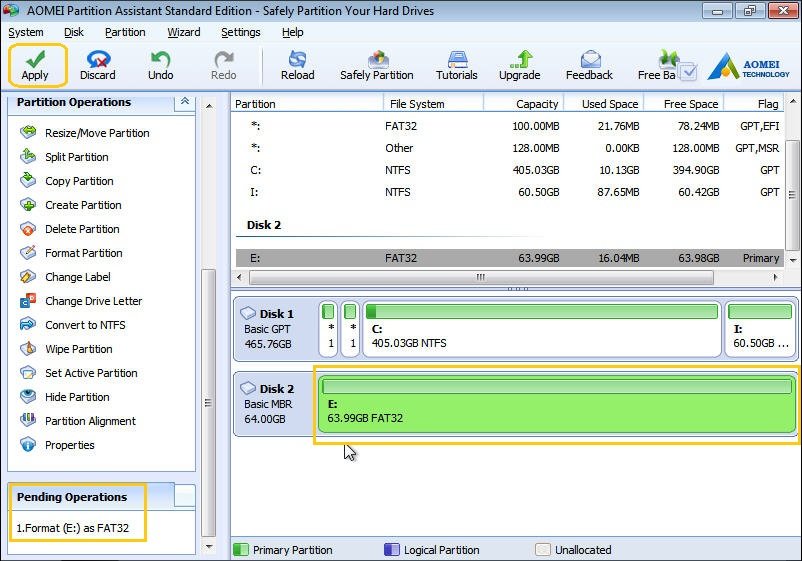Click the partition list's right scroll arrow
Viewport: 802px width, 561px height.
[x=775, y=278]
